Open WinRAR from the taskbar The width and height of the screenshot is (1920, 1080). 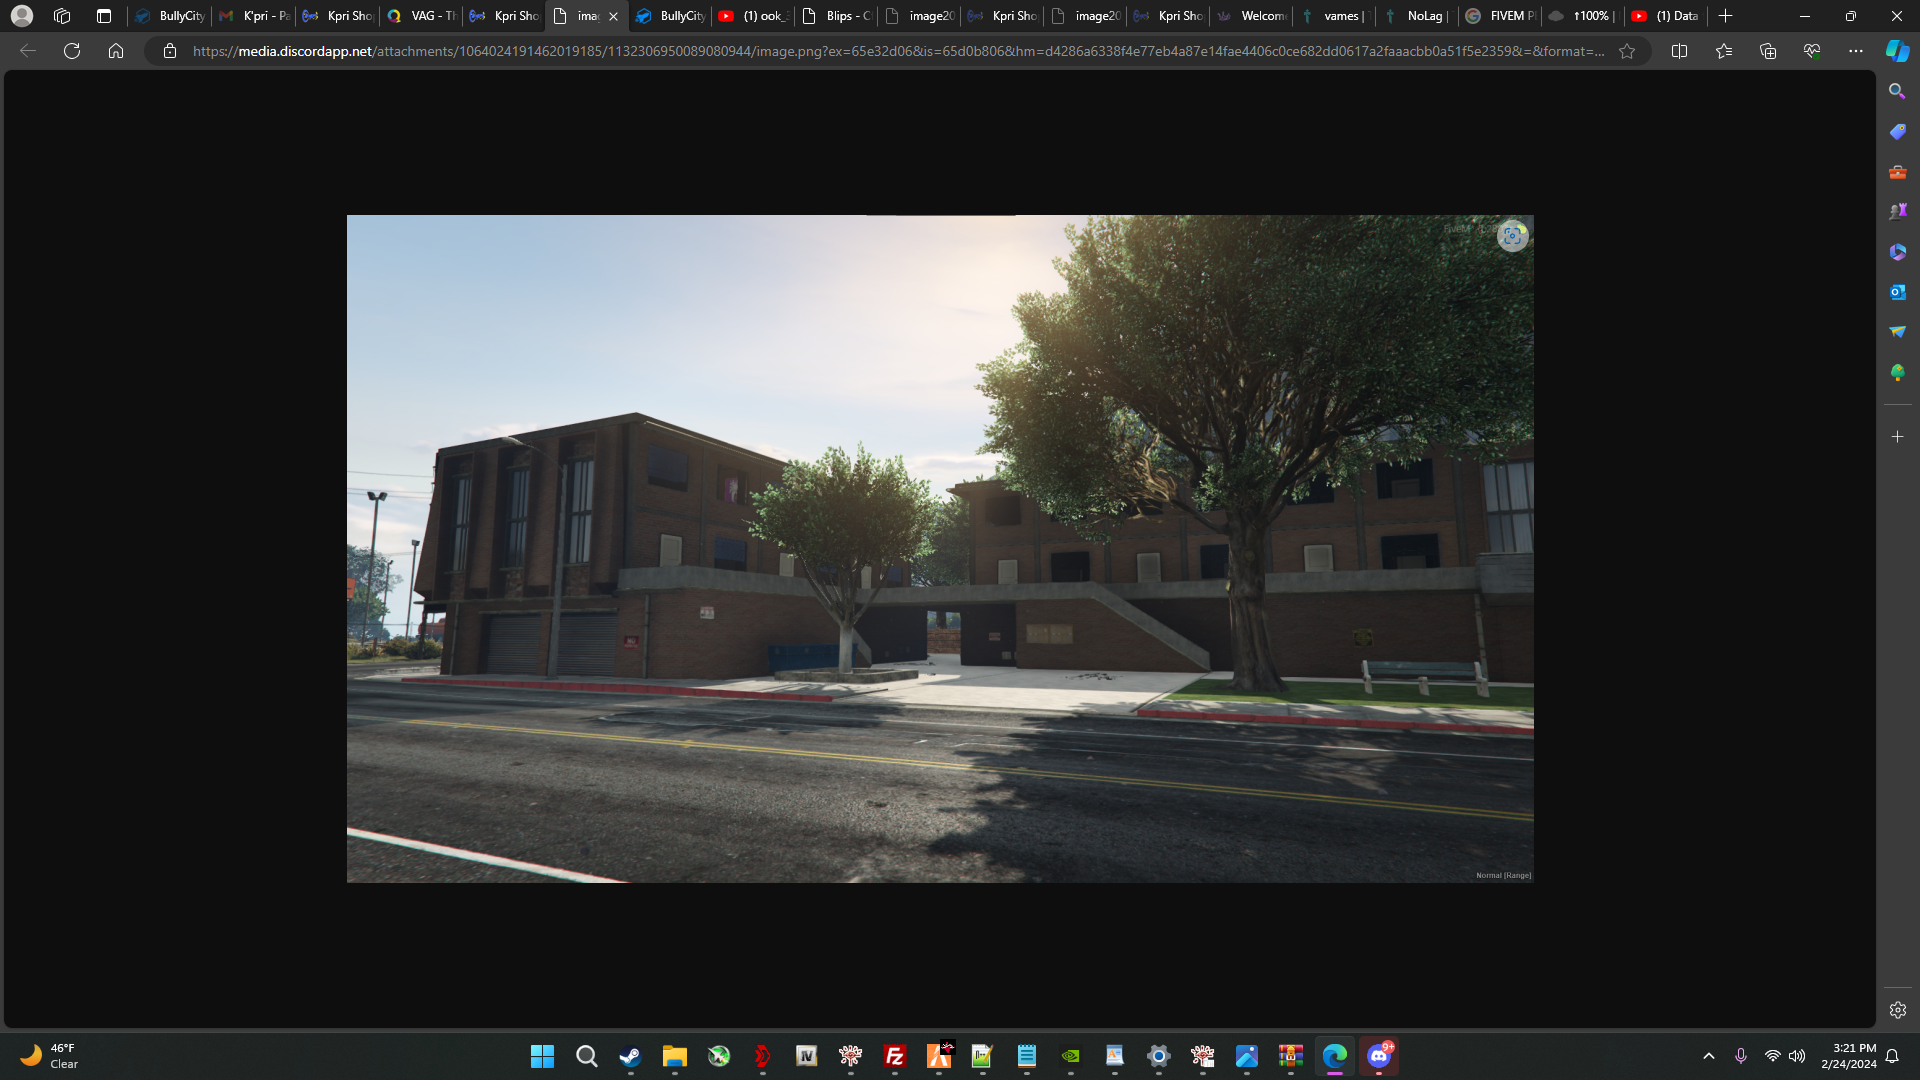coord(1290,1056)
